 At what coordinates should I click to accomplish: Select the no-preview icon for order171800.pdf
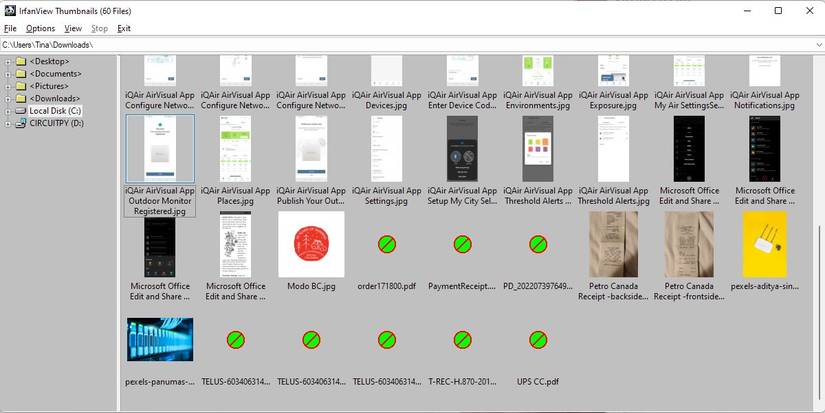[387, 245]
